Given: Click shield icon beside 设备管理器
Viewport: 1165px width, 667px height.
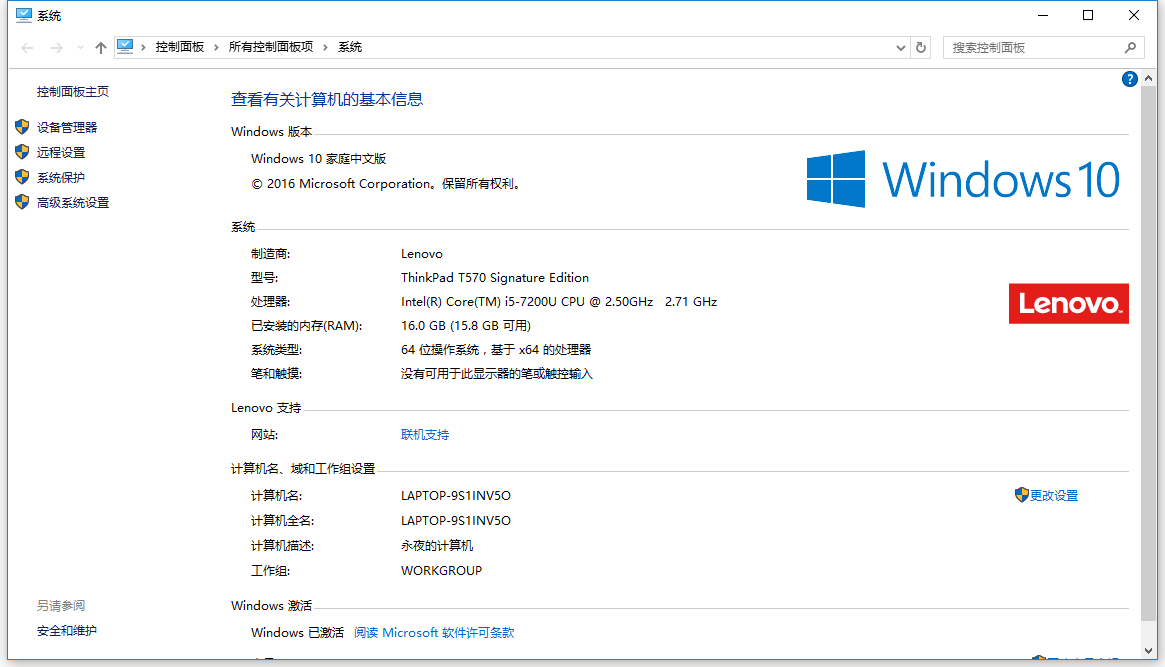Looking at the screenshot, I should [x=22, y=127].
